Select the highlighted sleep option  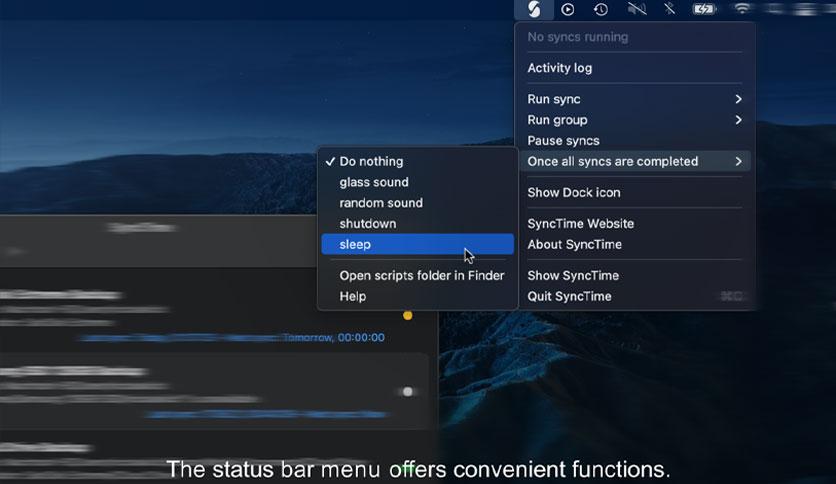(x=417, y=244)
